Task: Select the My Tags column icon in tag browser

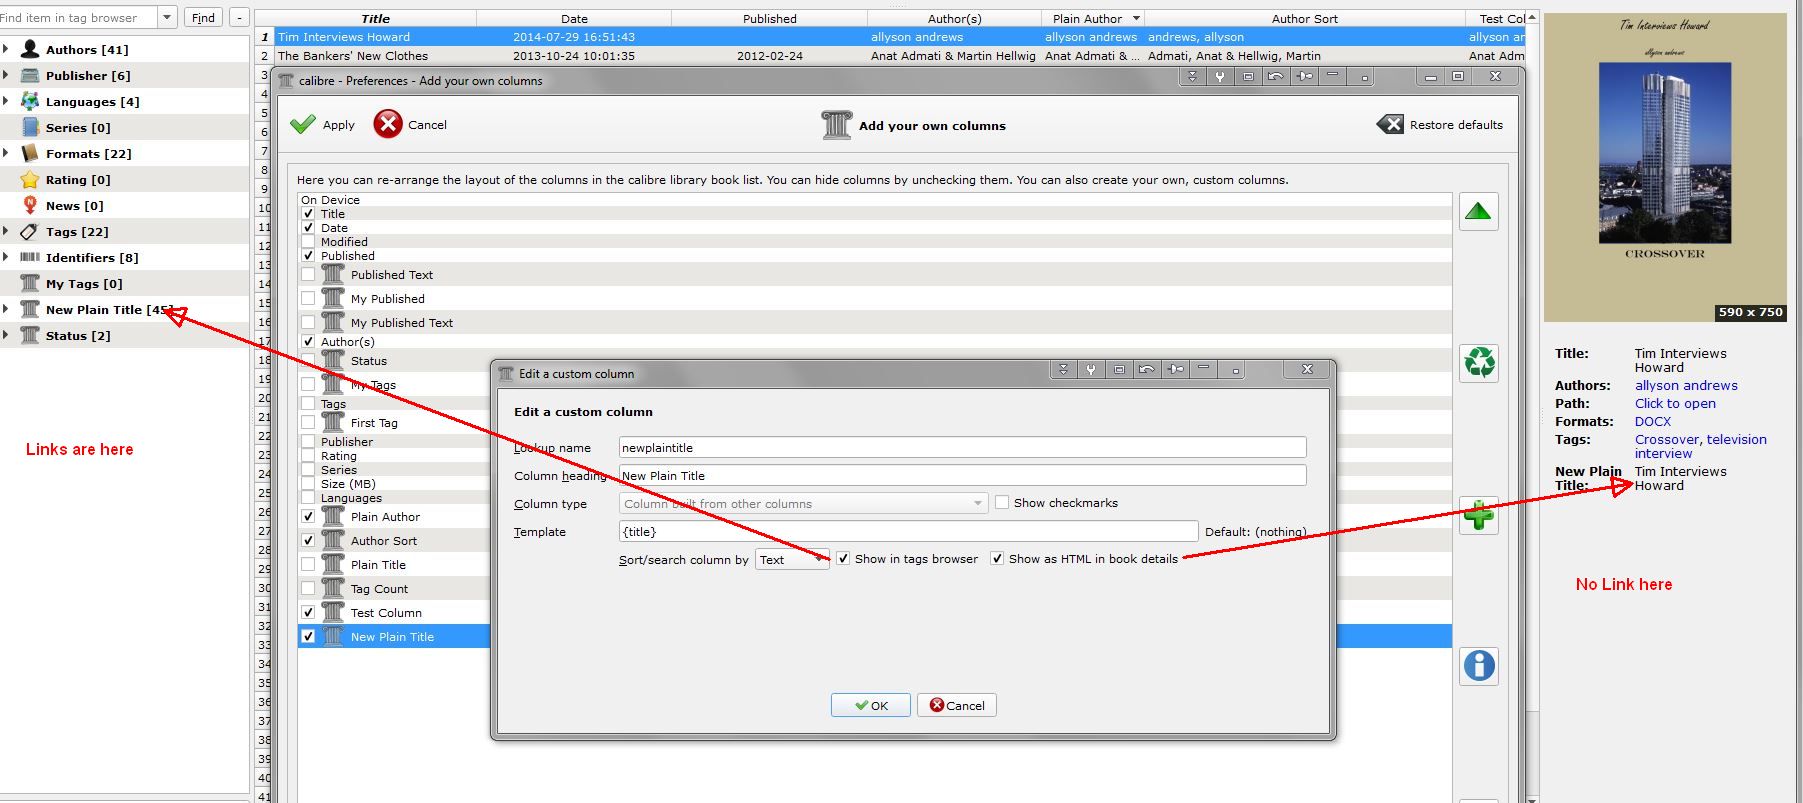Action: (30, 283)
